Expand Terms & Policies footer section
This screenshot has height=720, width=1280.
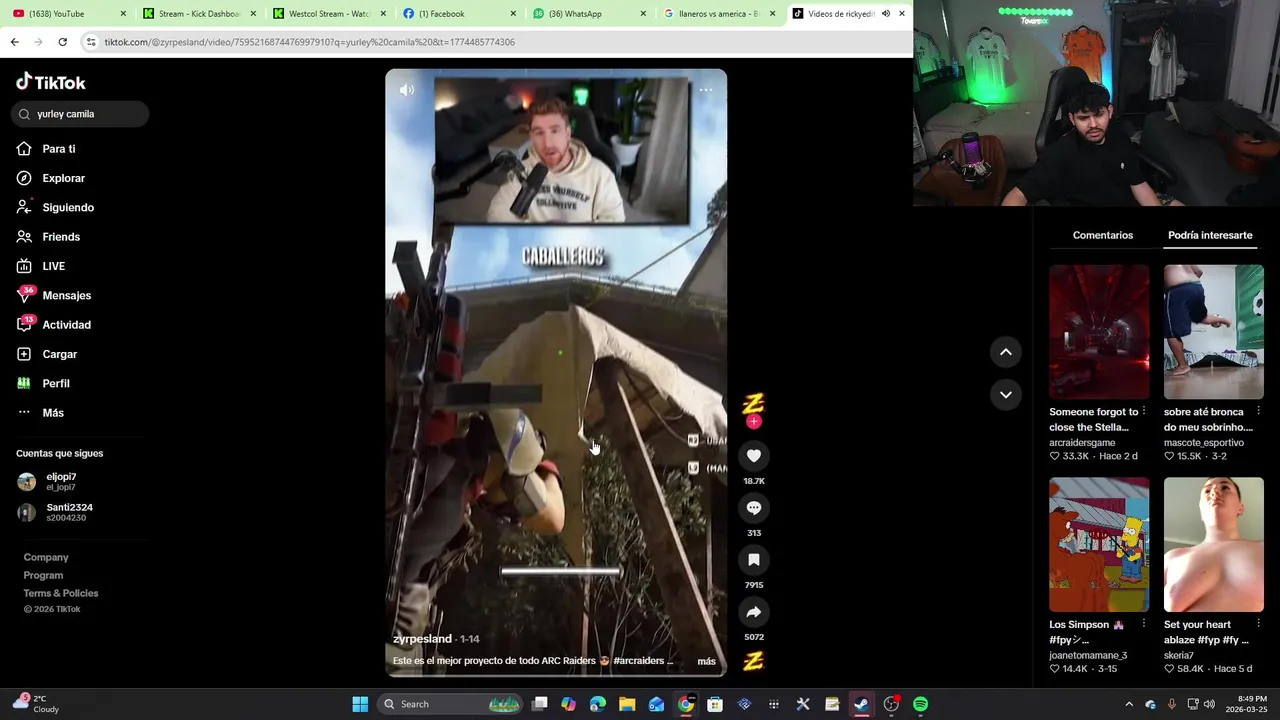point(61,593)
